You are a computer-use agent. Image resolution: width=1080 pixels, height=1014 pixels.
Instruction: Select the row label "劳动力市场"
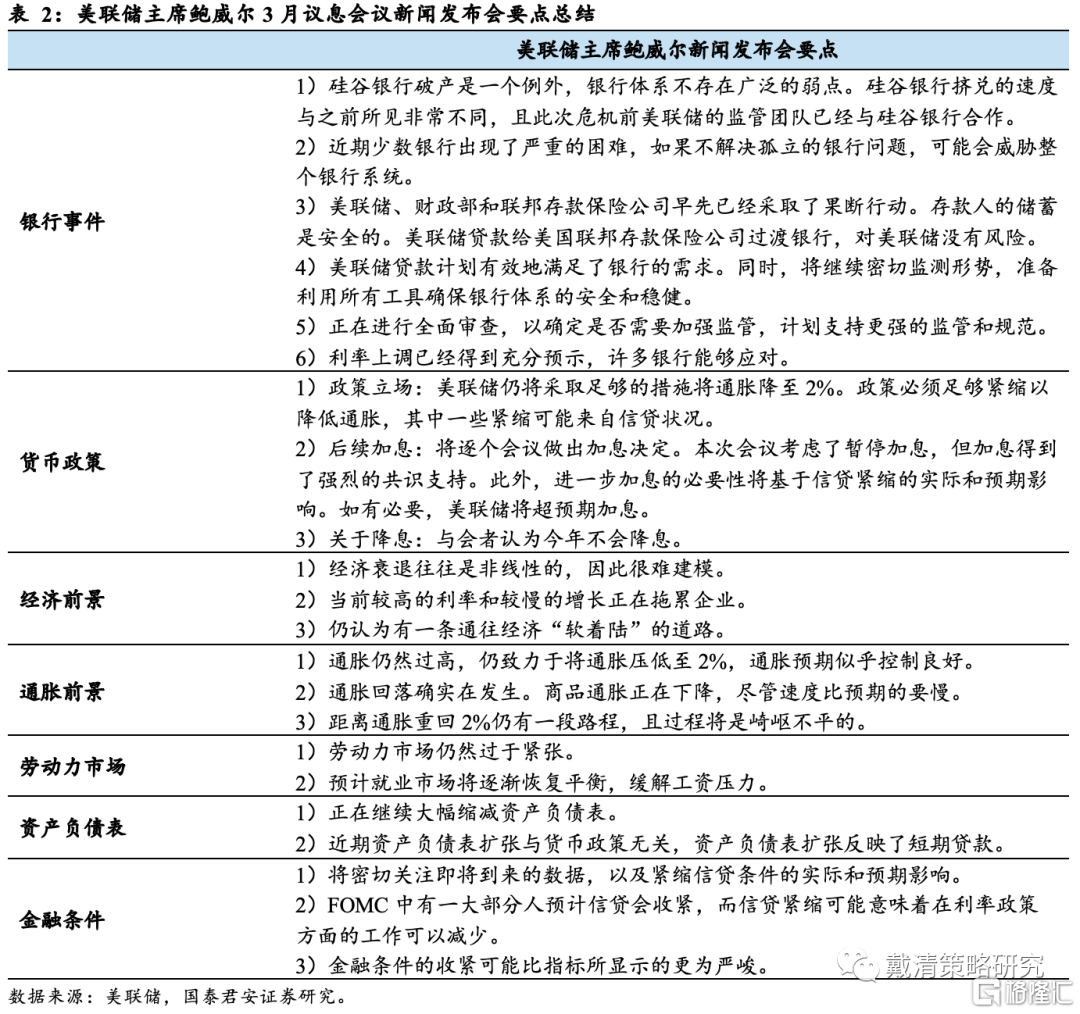(73, 767)
